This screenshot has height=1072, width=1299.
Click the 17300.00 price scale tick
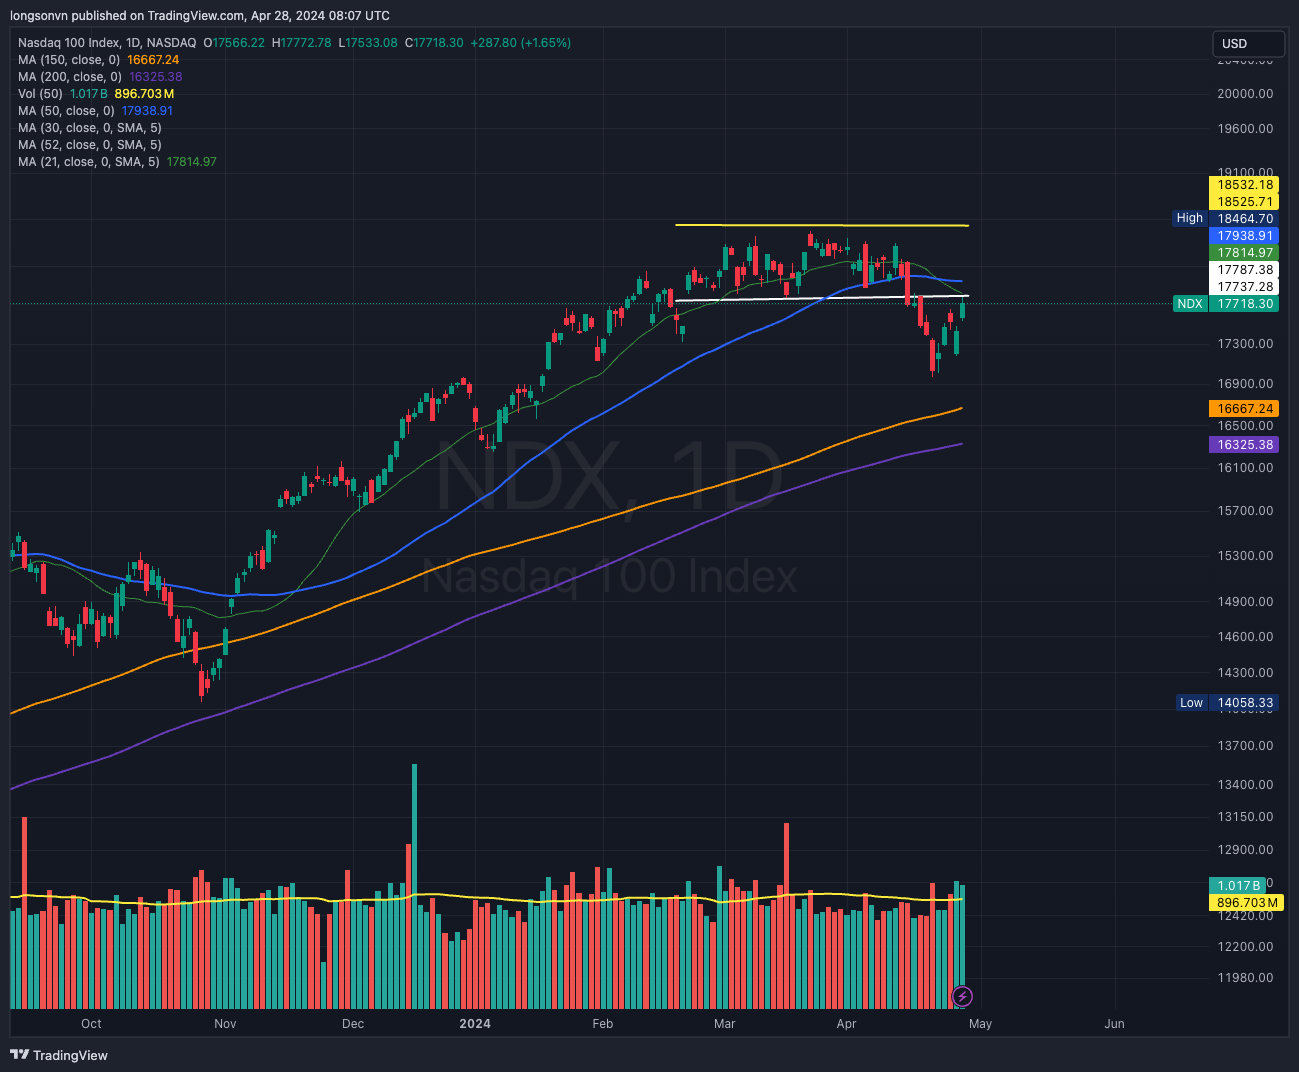point(1245,344)
